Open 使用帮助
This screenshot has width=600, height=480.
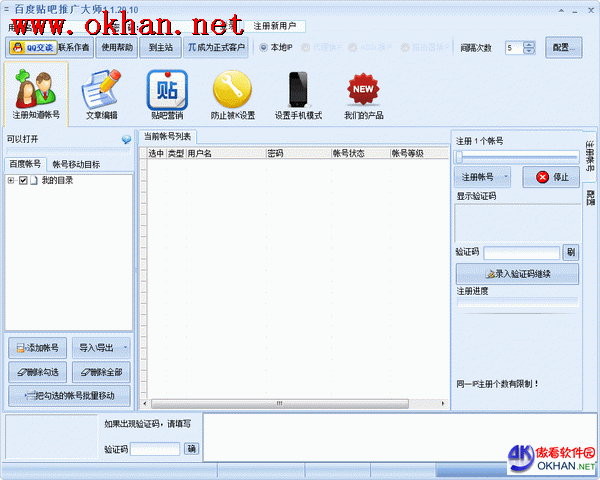click(x=117, y=47)
